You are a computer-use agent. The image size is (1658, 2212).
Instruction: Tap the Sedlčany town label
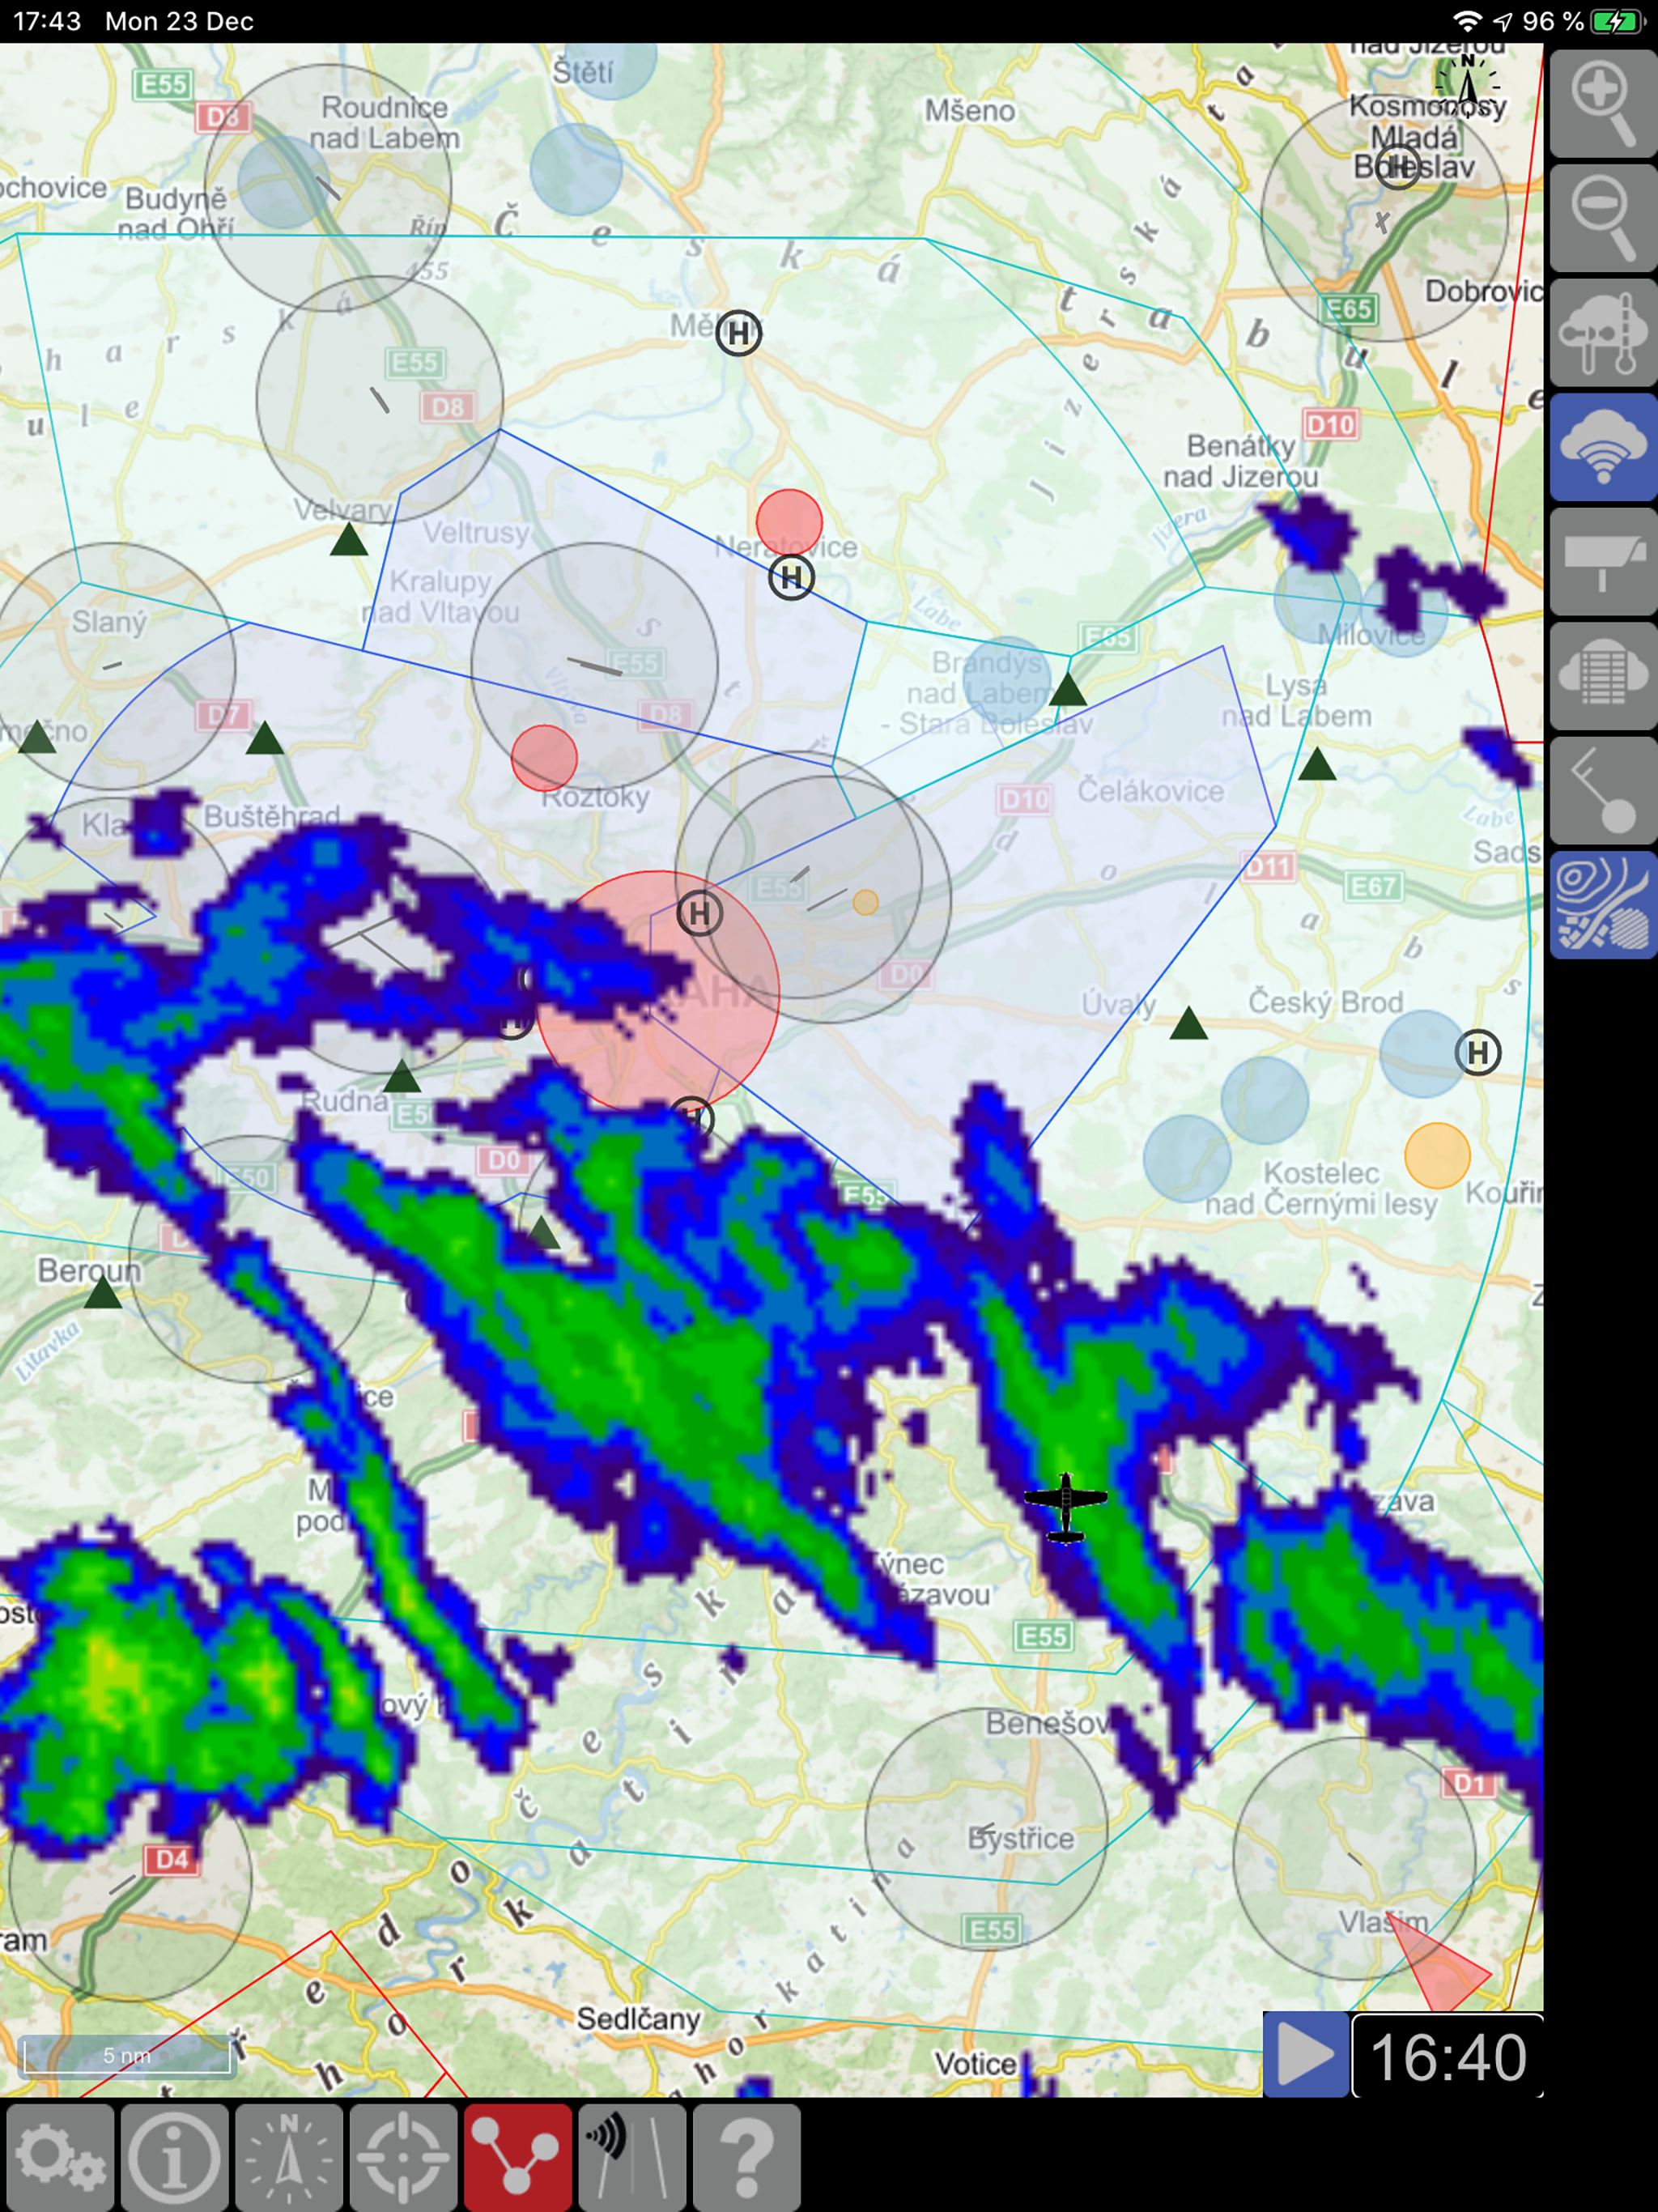(x=638, y=2019)
